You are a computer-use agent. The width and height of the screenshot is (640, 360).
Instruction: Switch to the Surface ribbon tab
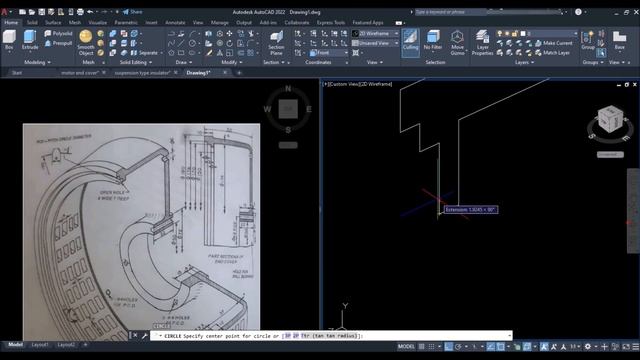[53, 22]
